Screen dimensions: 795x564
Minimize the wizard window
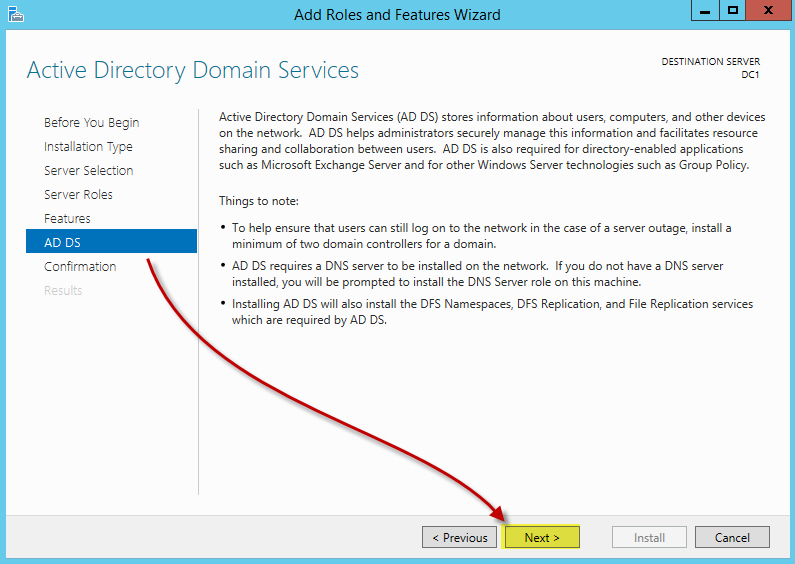[x=705, y=10]
